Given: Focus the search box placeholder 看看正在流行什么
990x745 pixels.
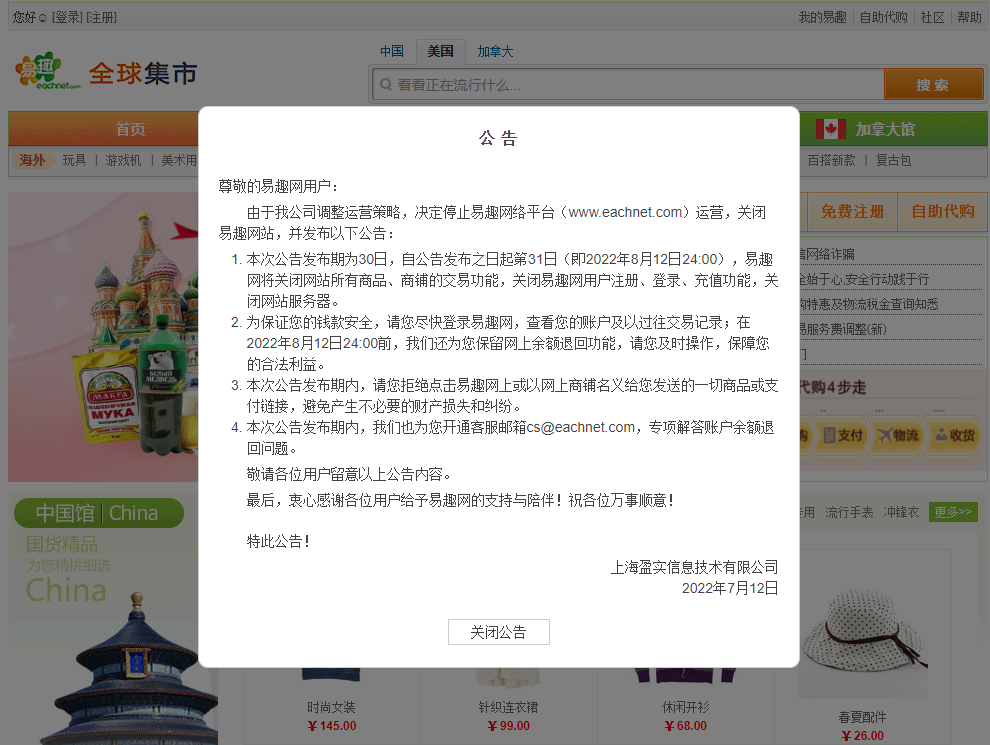Looking at the screenshot, I should click(x=458, y=85).
